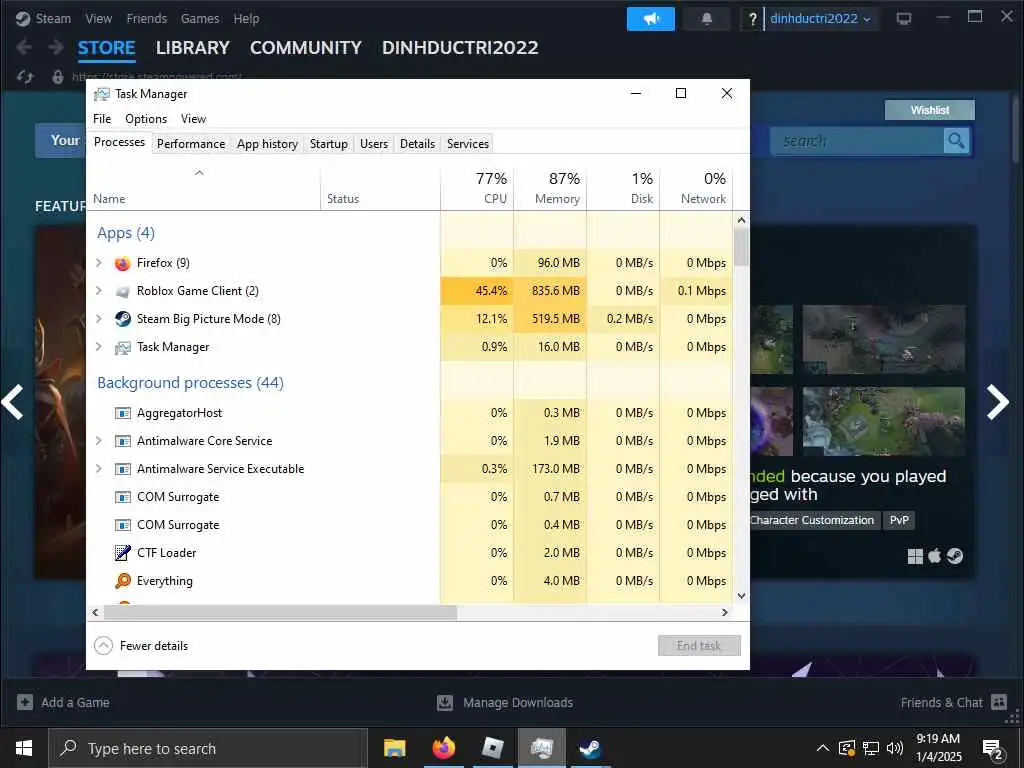
Task: Open Roblox from the taskbar
Action: [492, 748]
